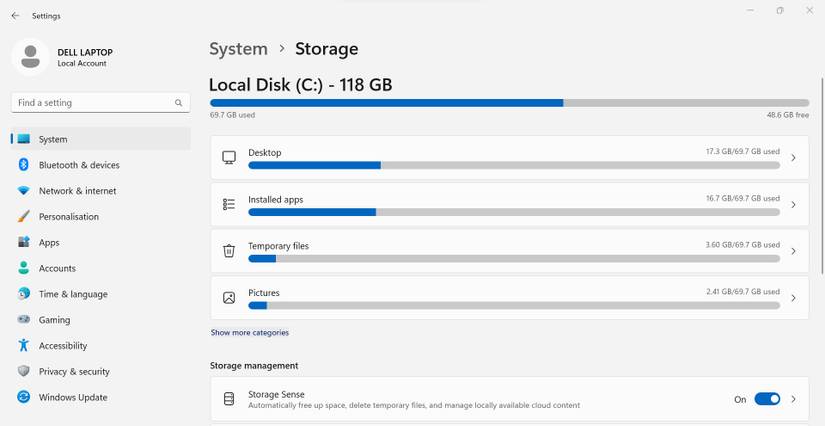The width and height of the screenshot is (825, 426).
Task: Click the Temporary files trash bin icon
Action: [x=229, y=251]
